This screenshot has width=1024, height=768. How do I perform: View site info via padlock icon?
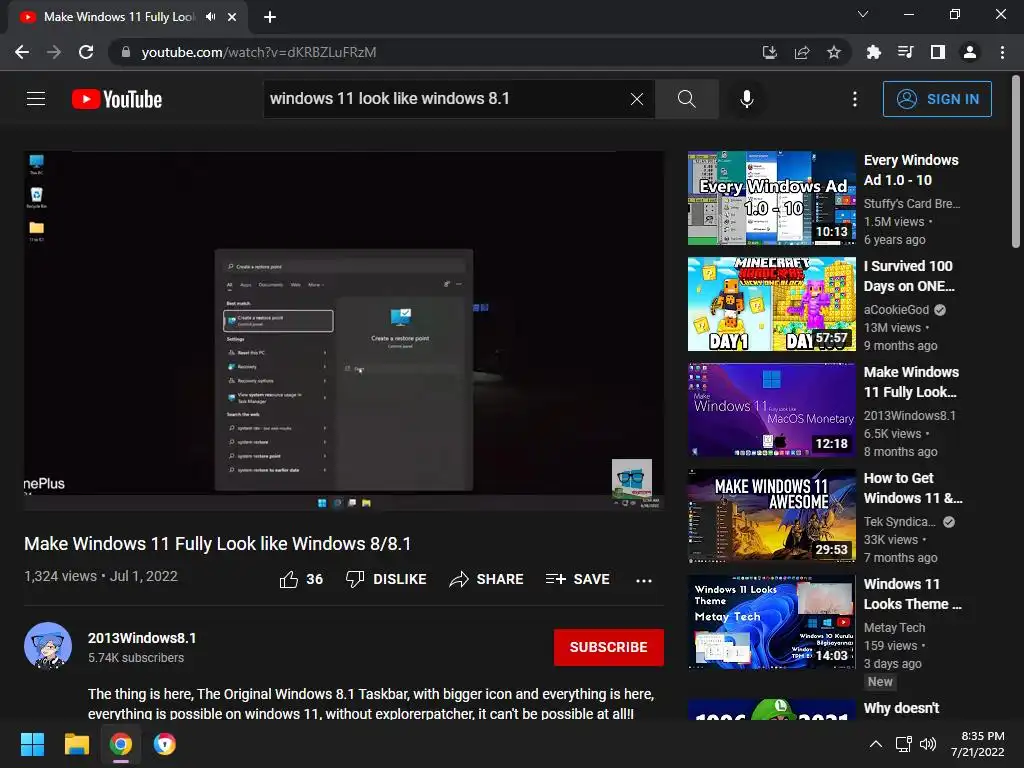[125, 52]
